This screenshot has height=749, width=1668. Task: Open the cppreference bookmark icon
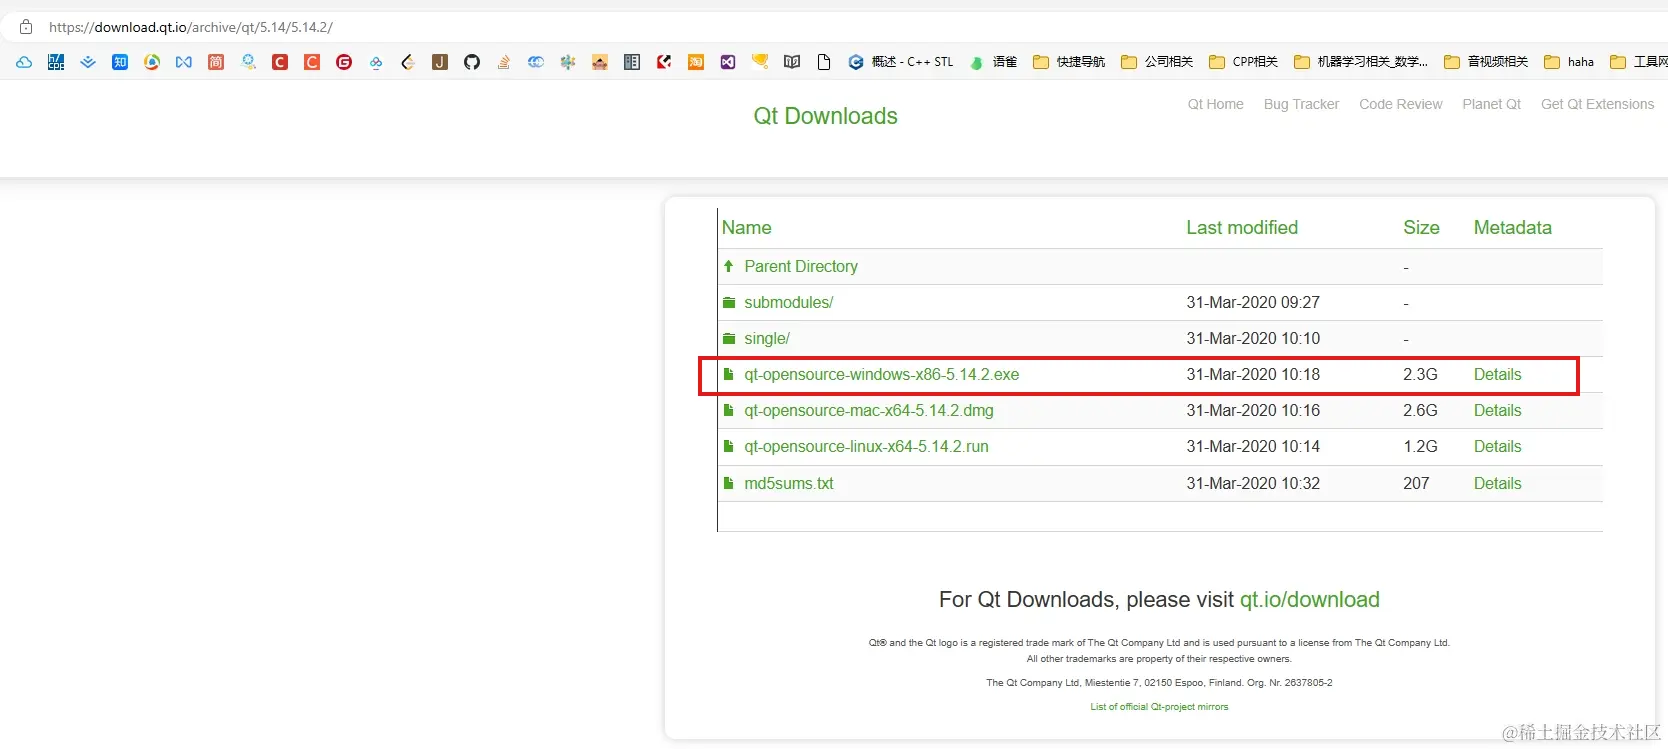point(56,62)
